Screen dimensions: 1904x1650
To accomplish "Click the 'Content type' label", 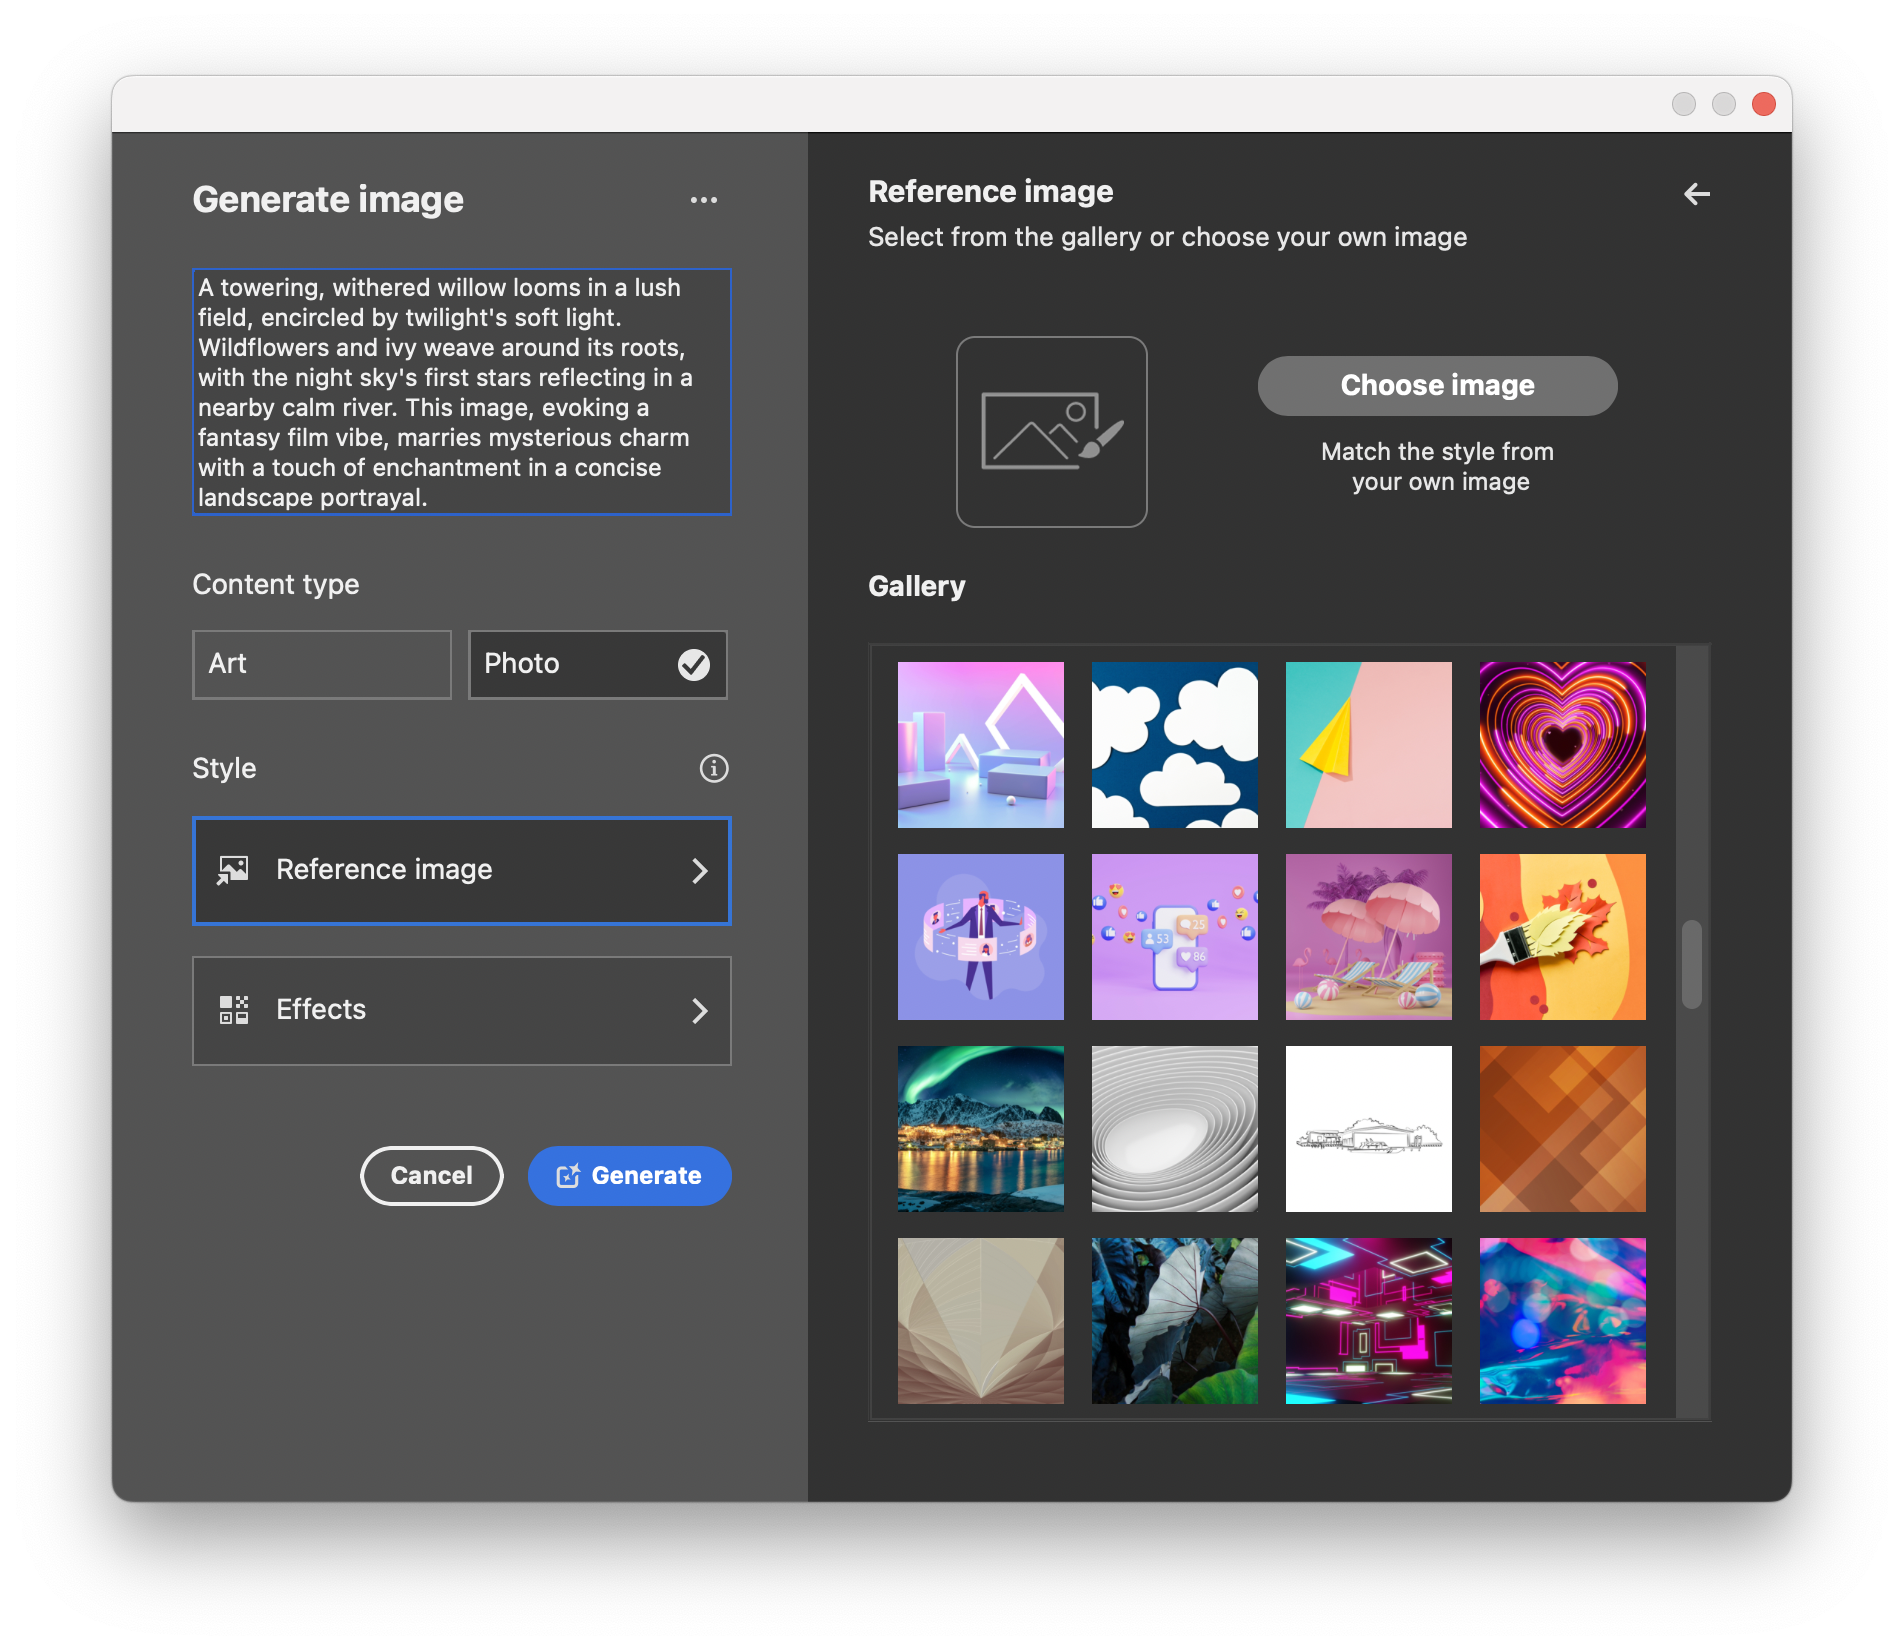I will (x=276, y=584).
